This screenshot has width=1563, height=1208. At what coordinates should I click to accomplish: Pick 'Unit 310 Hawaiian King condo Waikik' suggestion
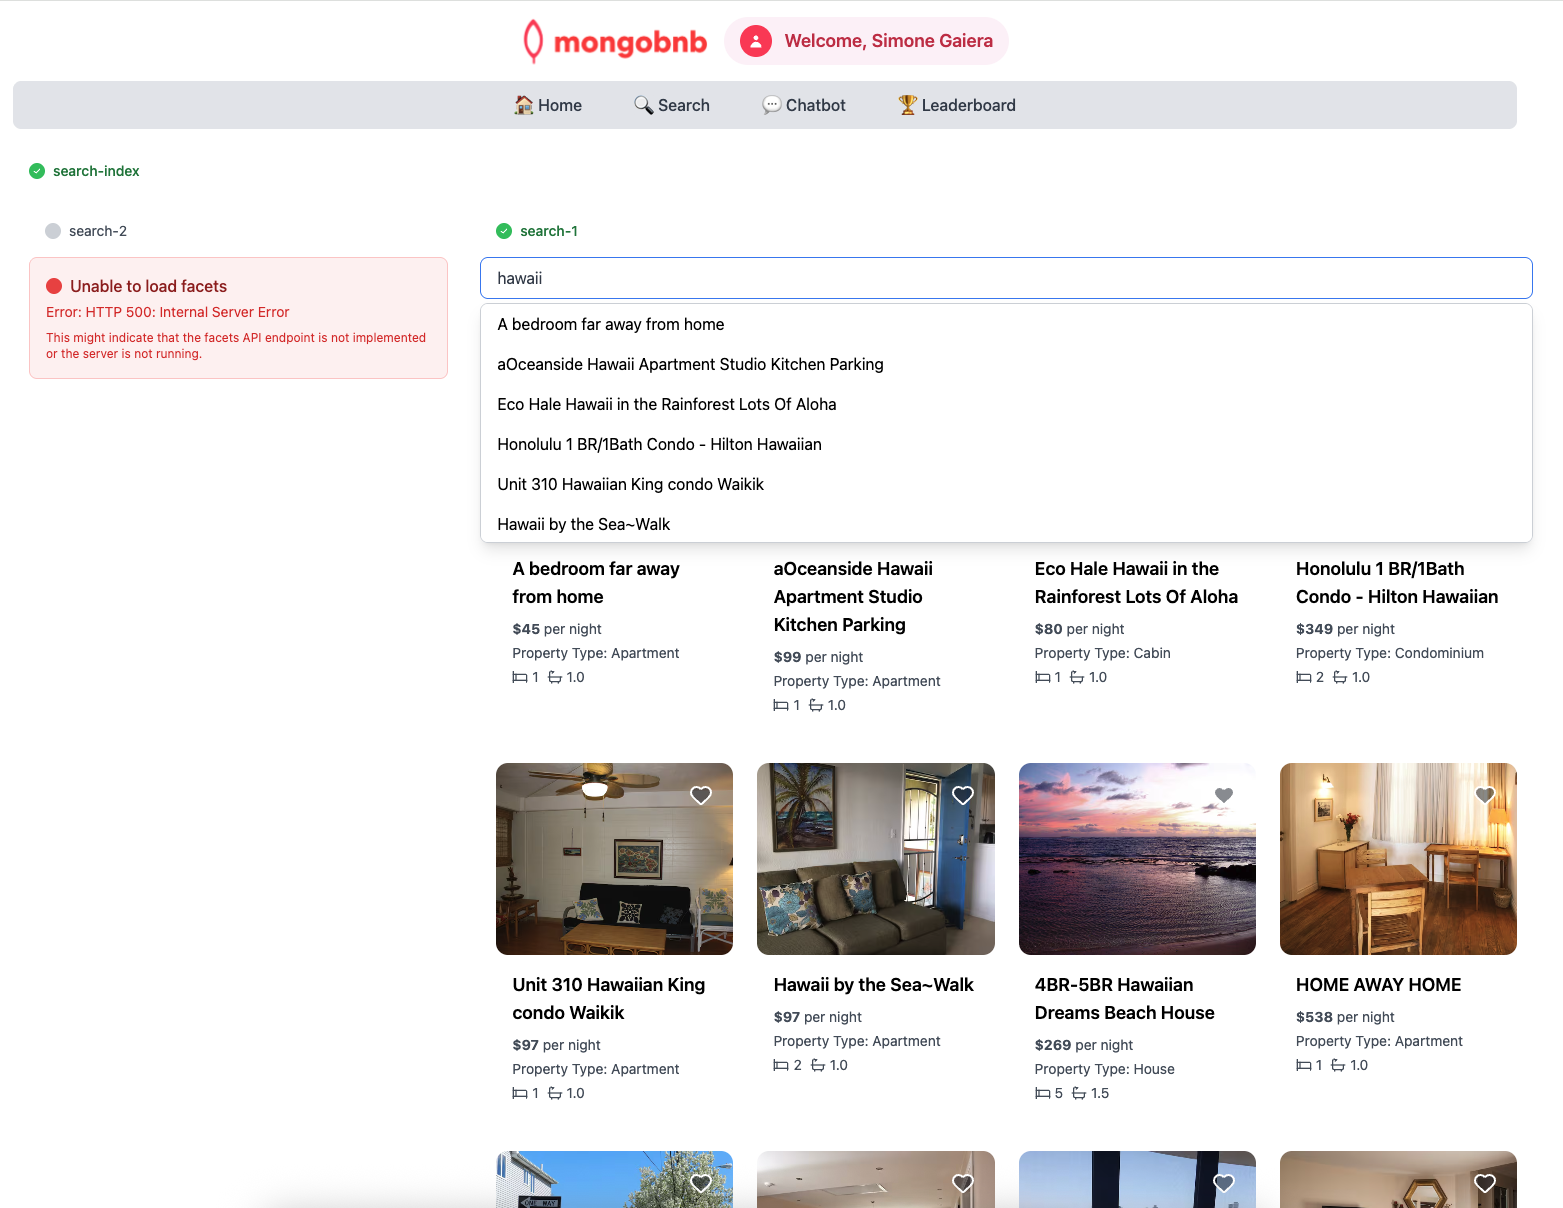click(x=630, y=484)
